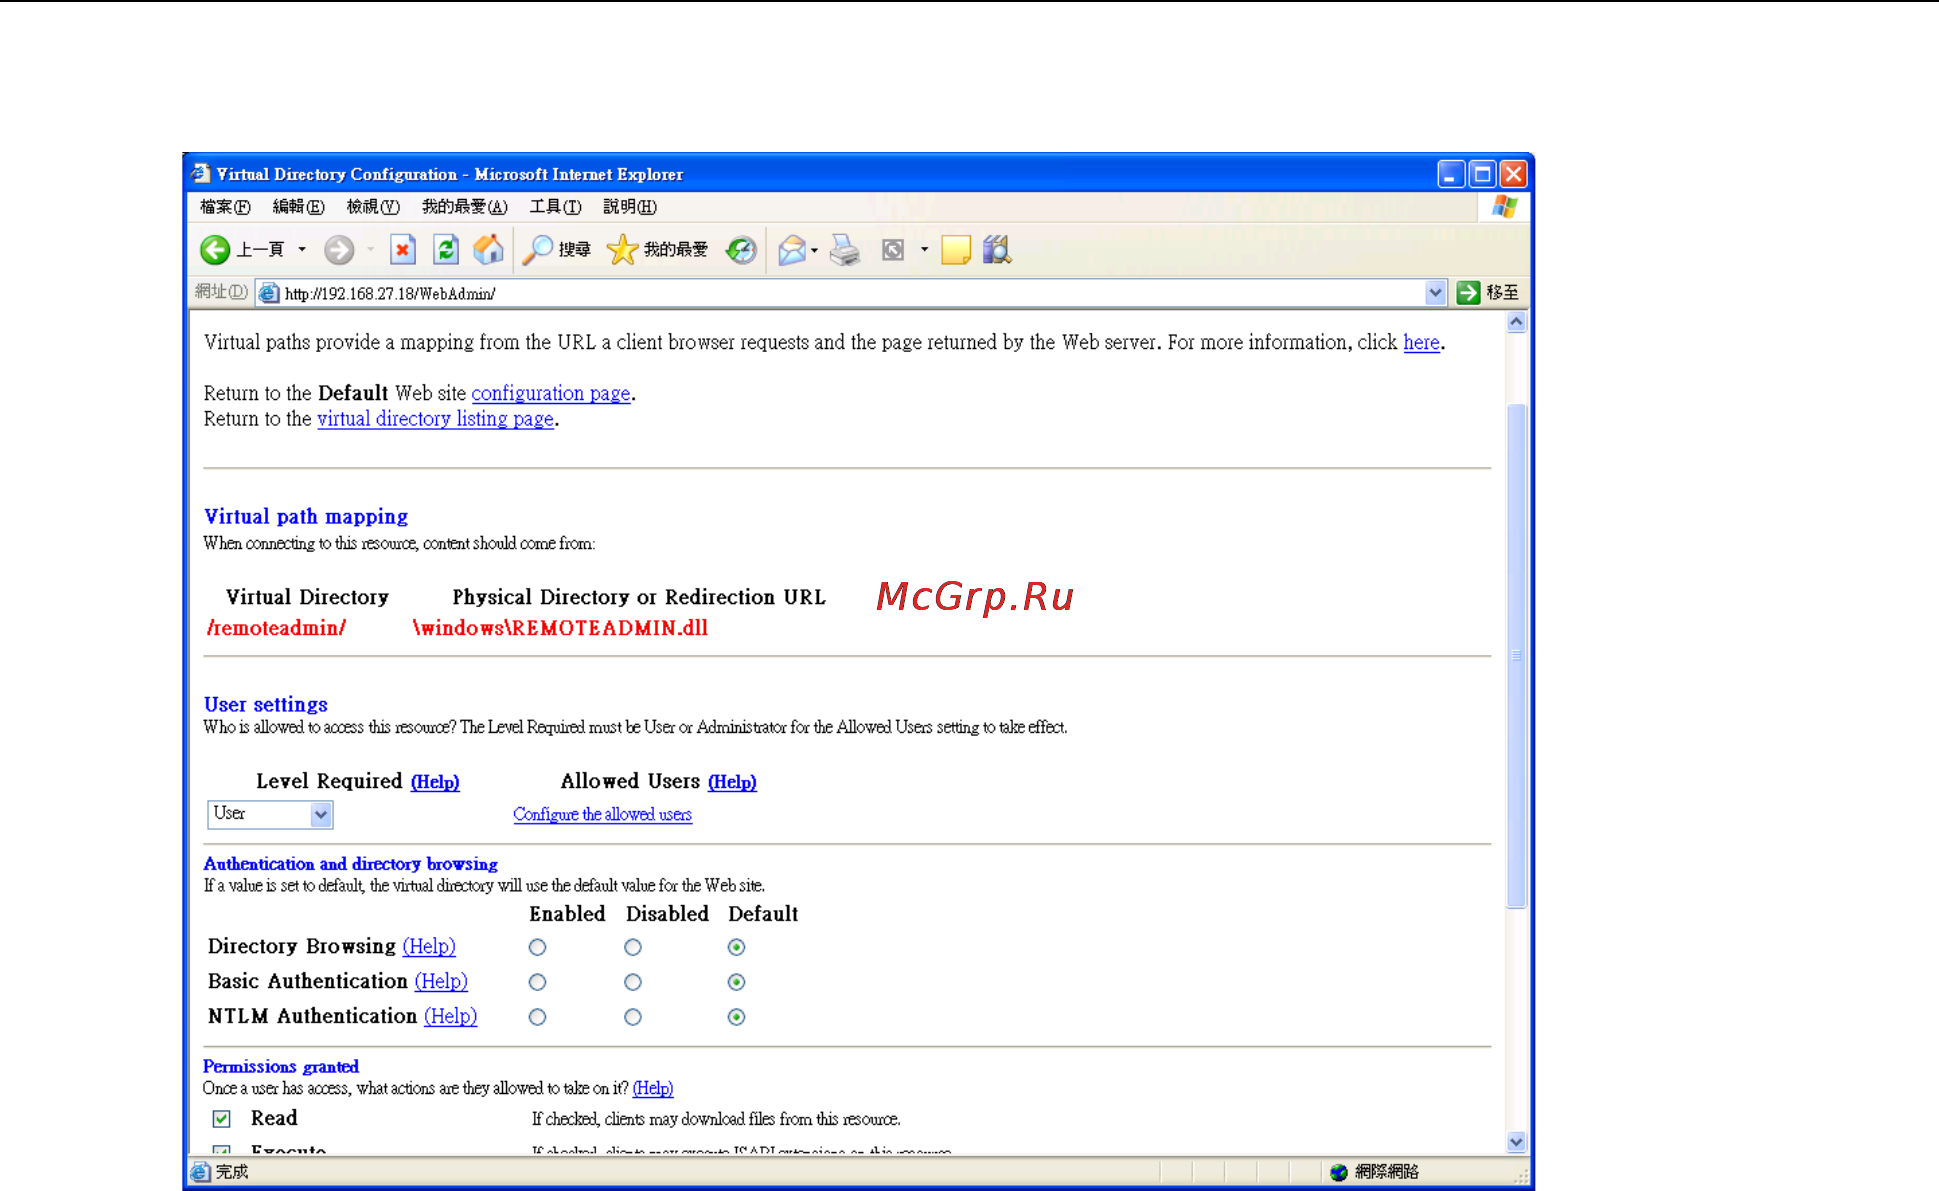Click the status bar page icon next to 完成

(201, 1172)
